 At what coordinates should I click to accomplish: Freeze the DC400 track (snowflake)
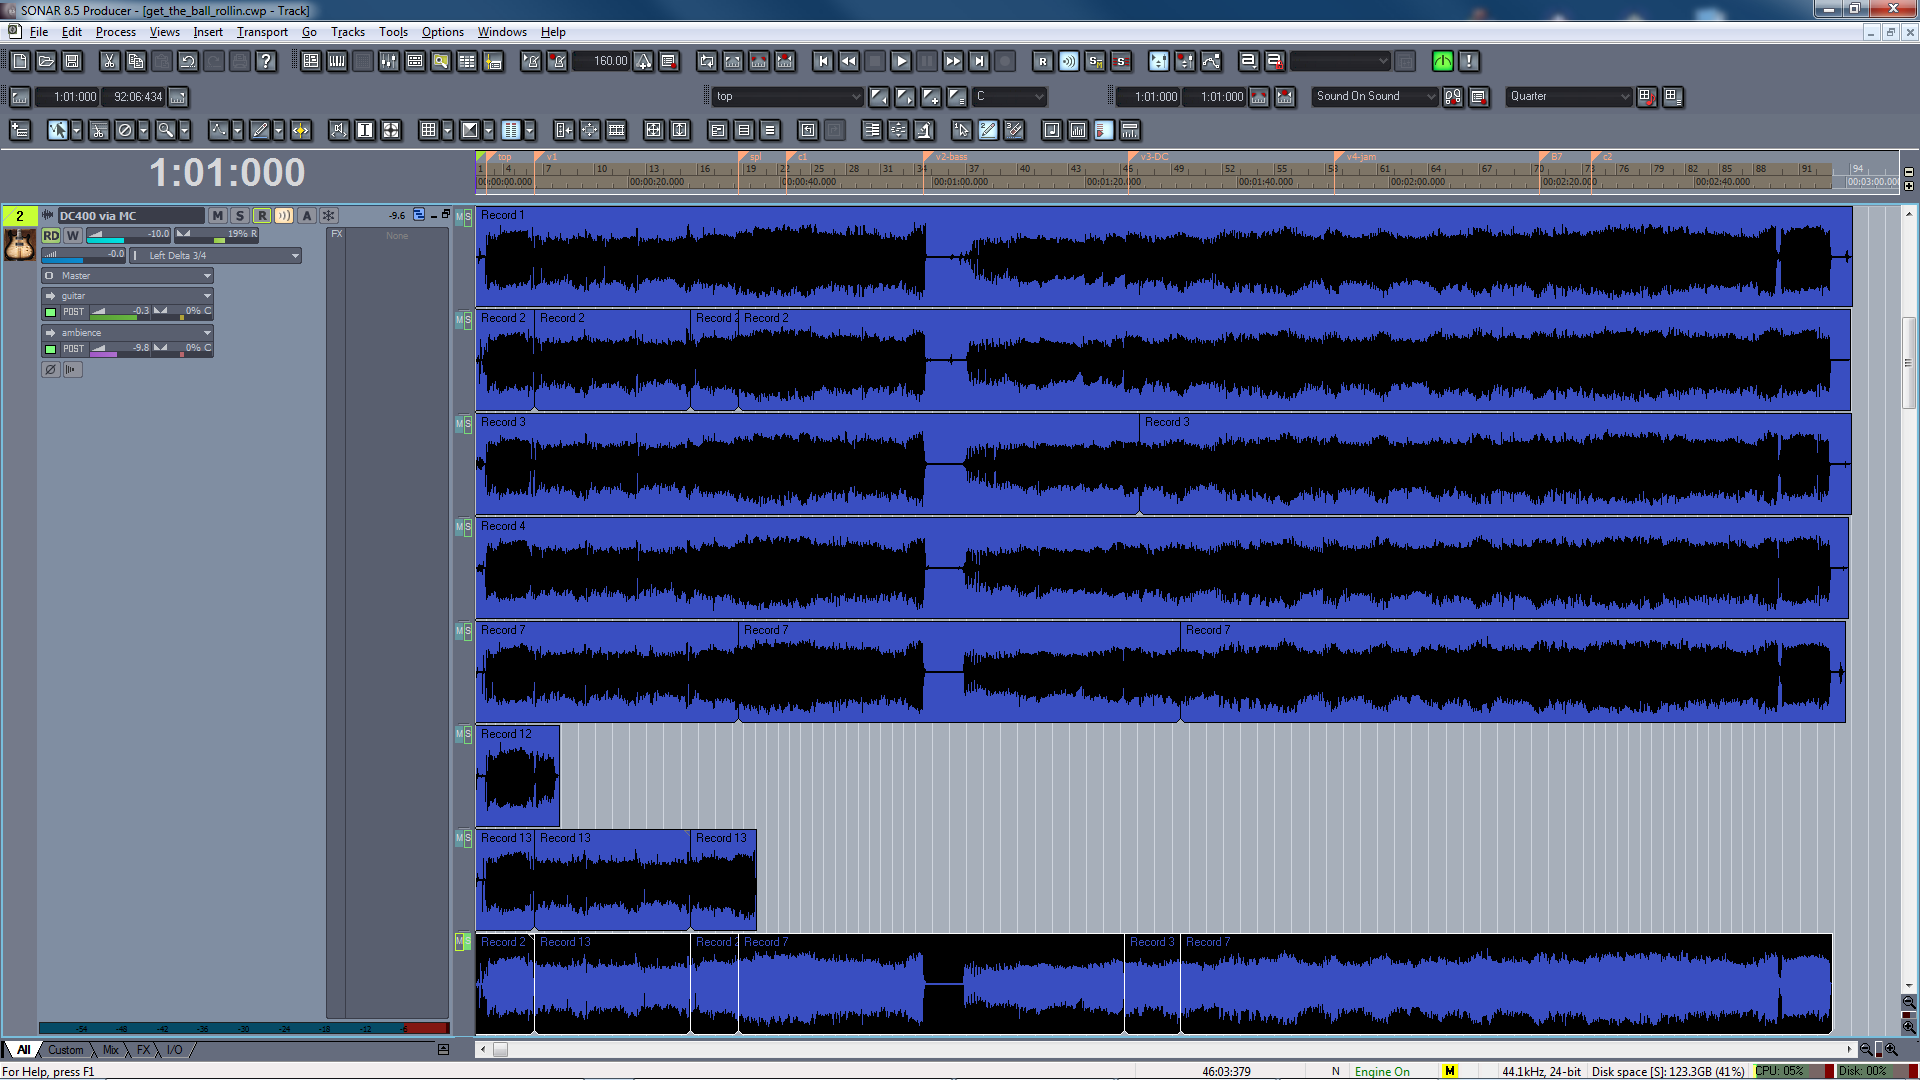pos(329,216)
